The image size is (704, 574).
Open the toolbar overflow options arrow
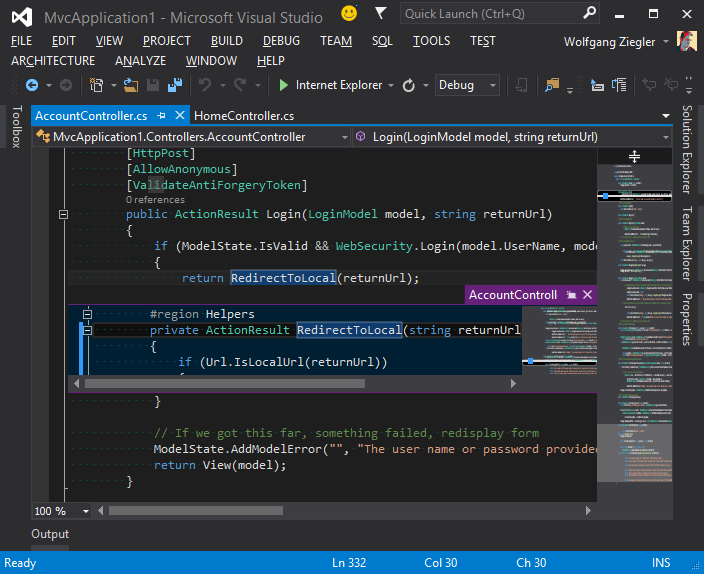pos(689,85)
